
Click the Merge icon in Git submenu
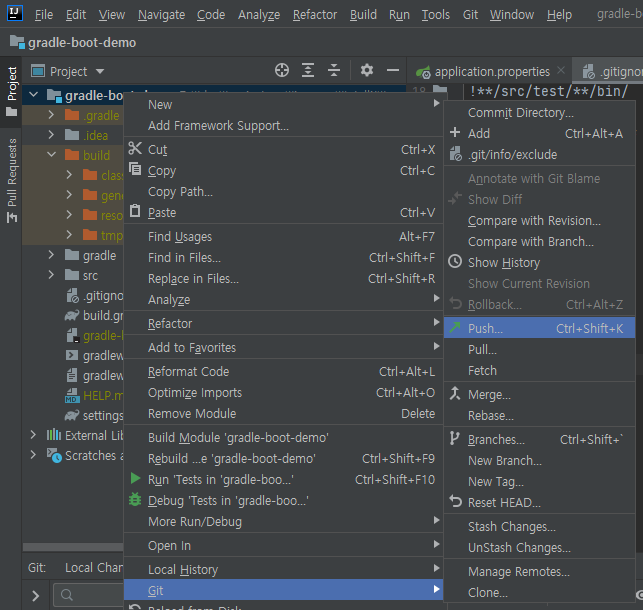[455, 394]
